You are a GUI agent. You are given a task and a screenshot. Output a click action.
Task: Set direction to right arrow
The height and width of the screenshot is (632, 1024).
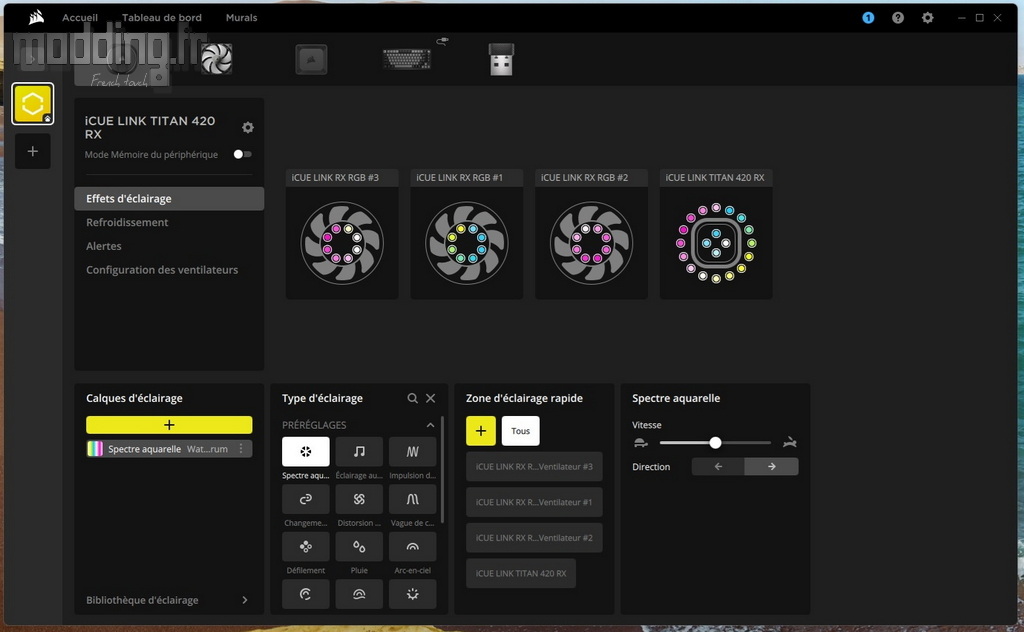[771, 466]
